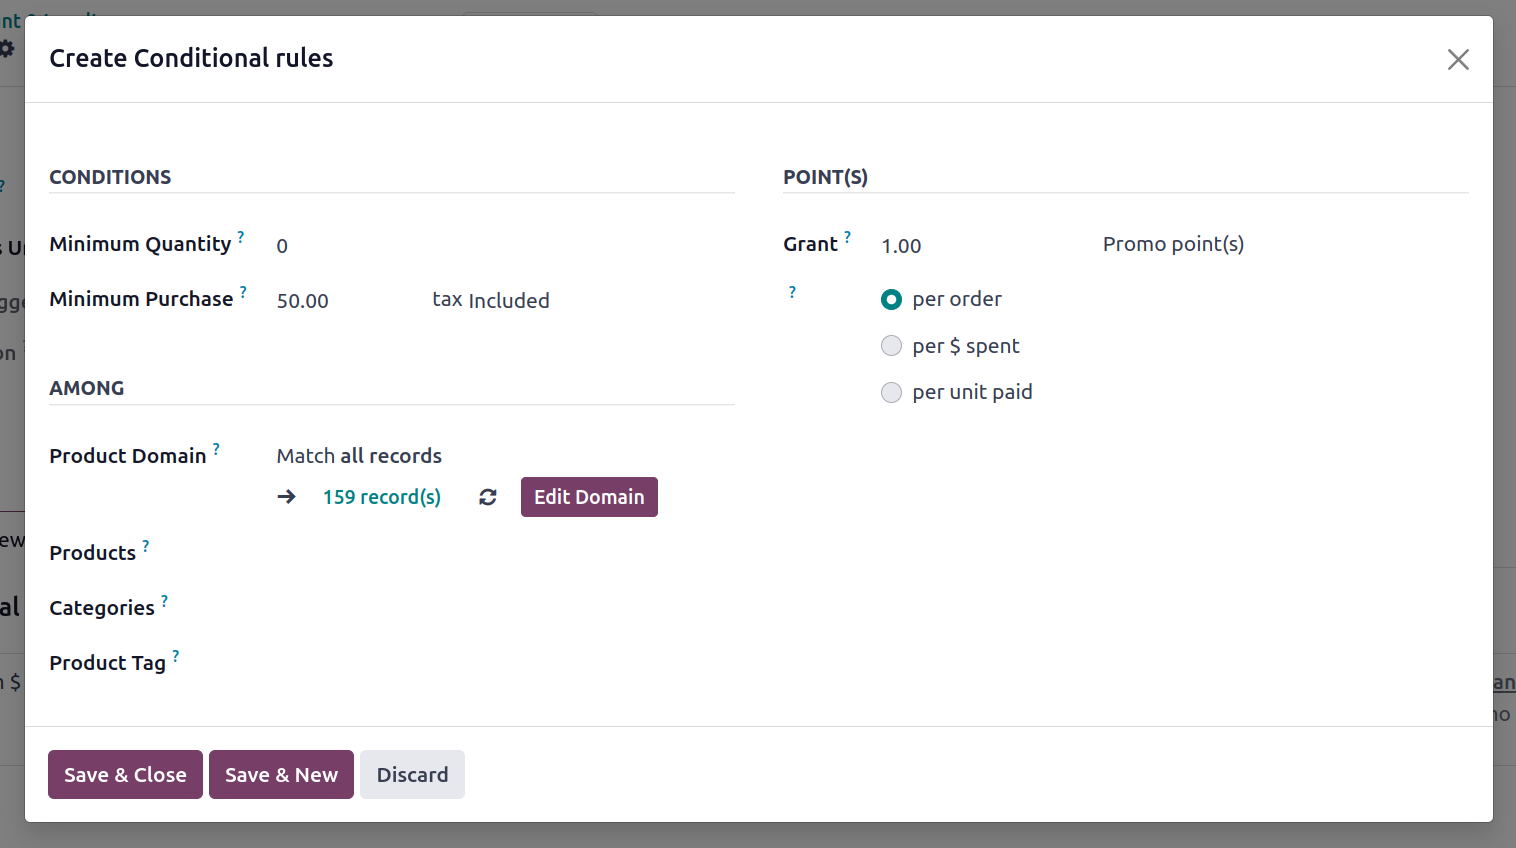The width and height of the screenshot is (1516, 848).
Task: Click the Minimum Purchase 50.00 field
Action: [349, 301]
